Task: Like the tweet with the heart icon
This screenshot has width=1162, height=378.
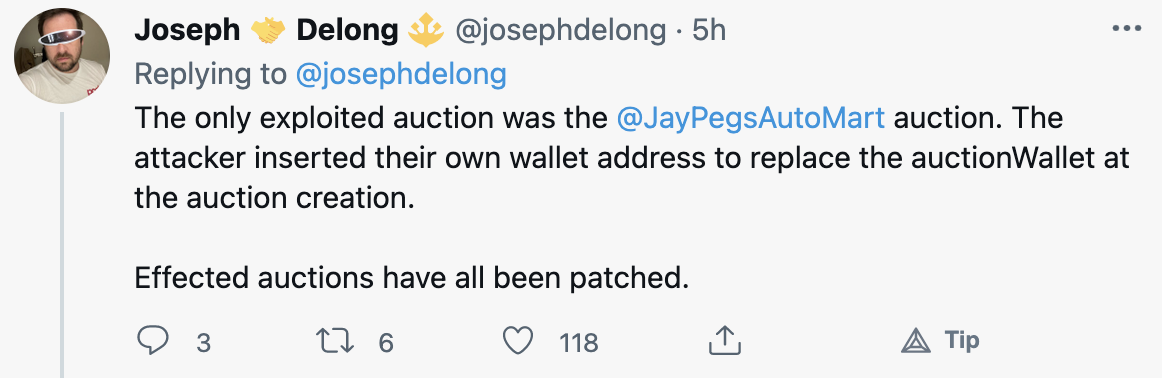Action: (518, 341)
